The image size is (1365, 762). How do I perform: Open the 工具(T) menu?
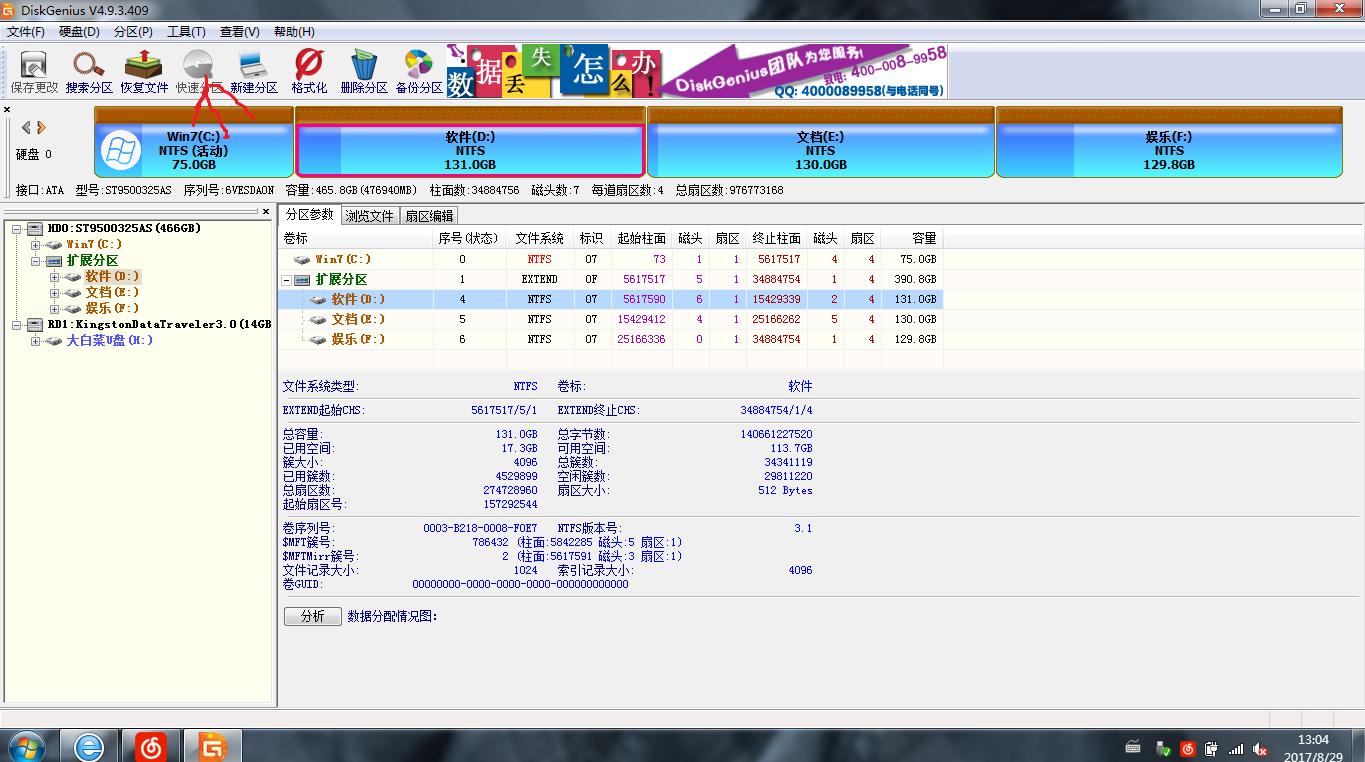click(x=186, y=32)
